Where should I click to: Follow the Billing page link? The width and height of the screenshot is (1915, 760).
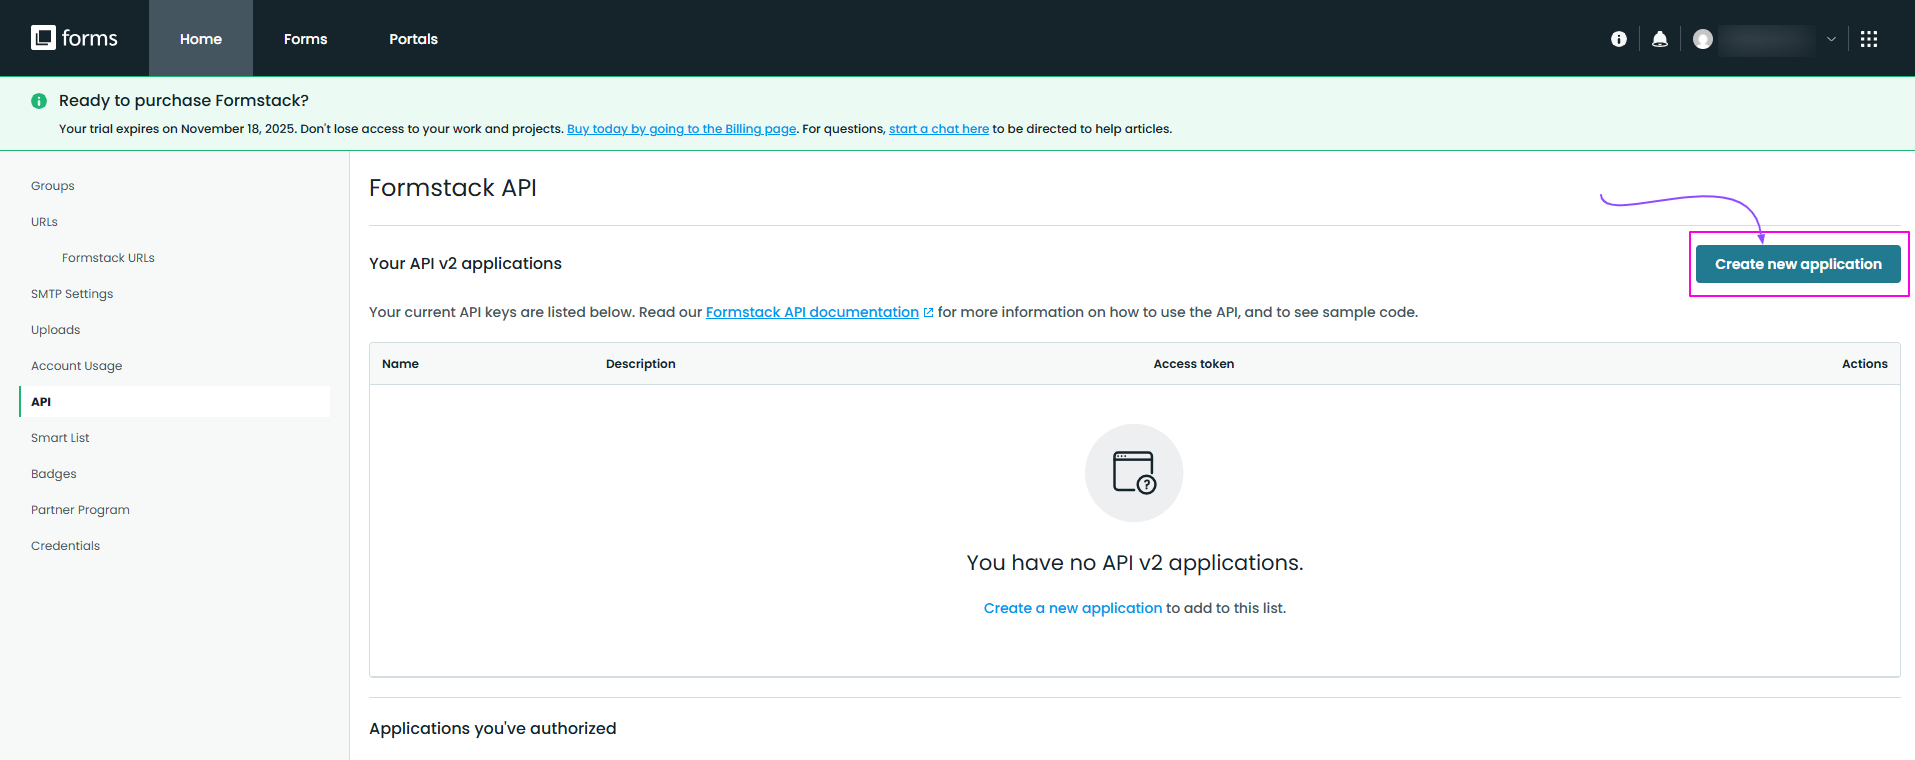click(681, 129)
